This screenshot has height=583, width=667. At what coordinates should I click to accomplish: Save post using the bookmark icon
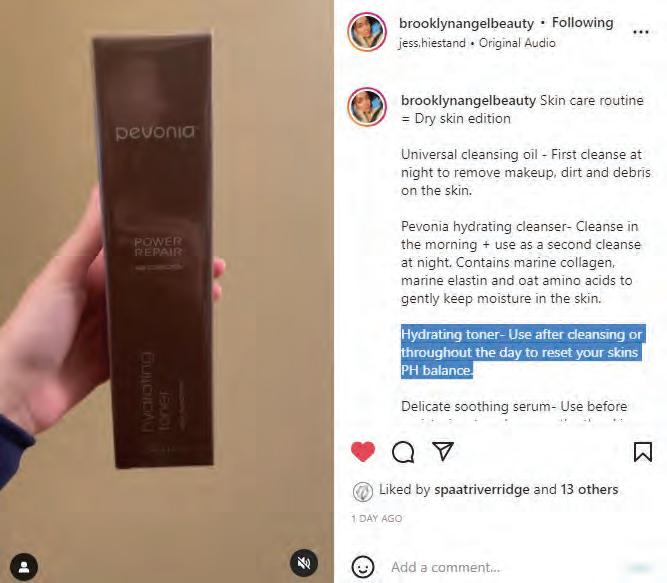click(642, 452)
